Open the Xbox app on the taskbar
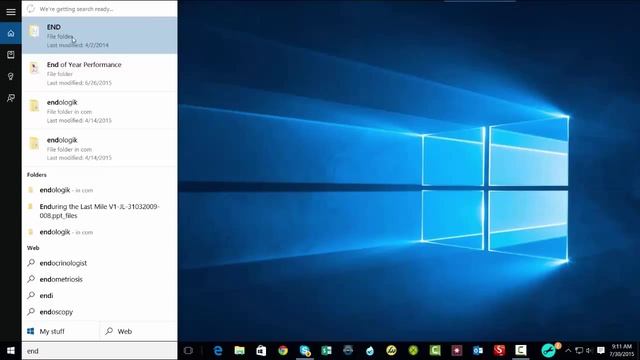The height and width of the screenshot is (360, 640). pyautogui.click(x=413, y=351)
